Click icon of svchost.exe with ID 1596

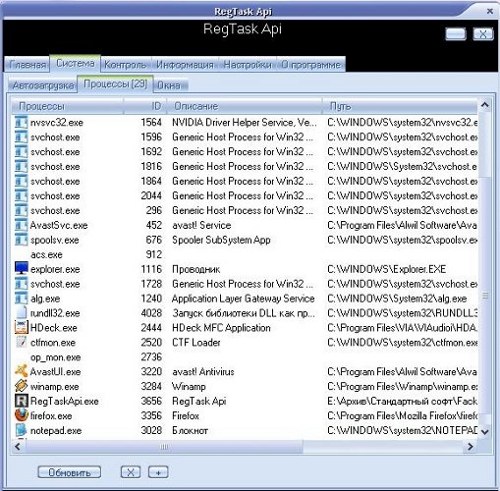[x=21, y=137]
